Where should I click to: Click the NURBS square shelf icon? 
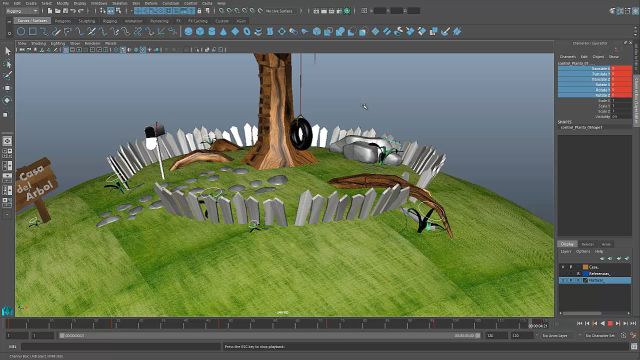tap(33, 31)
